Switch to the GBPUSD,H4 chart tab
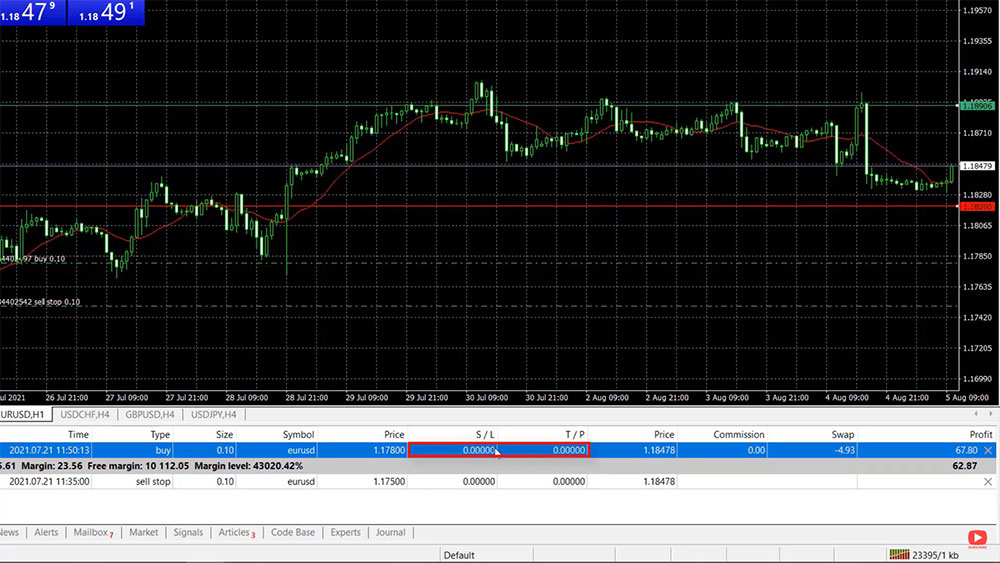This screenshot has width=1000, height=563. pyautogui.click(x=150, y=414)
